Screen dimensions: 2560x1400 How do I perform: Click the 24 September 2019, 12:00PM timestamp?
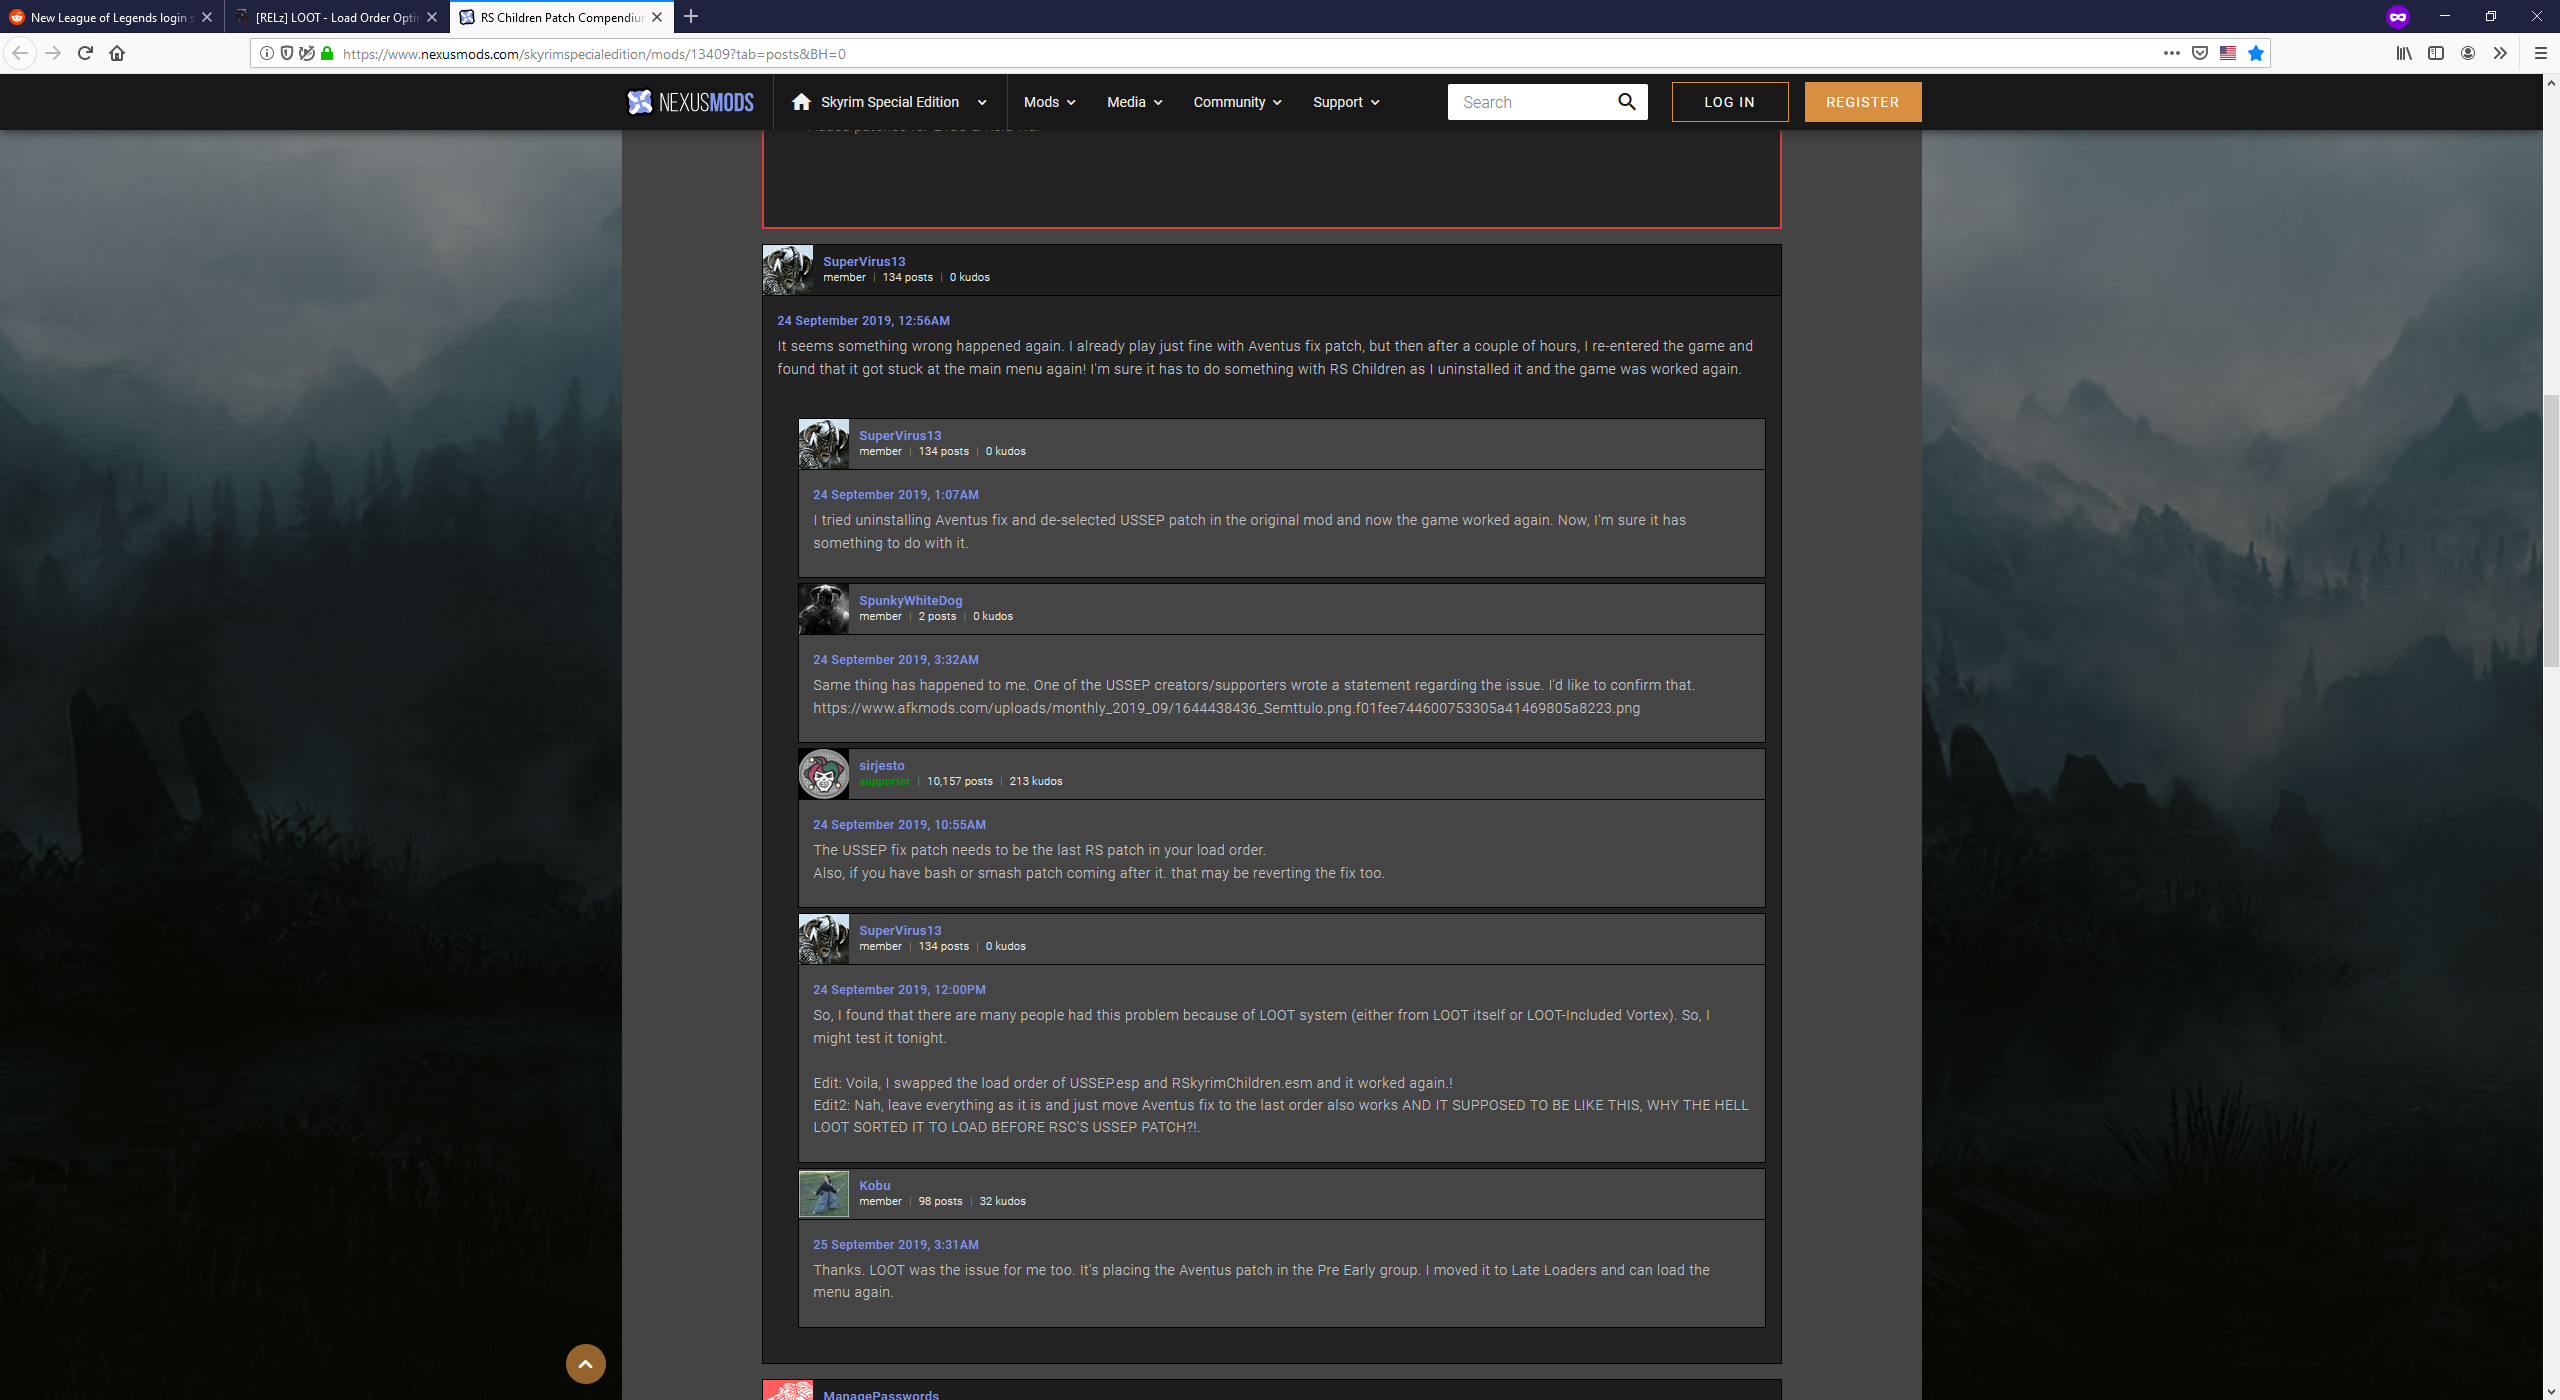[x=899, y=989]
